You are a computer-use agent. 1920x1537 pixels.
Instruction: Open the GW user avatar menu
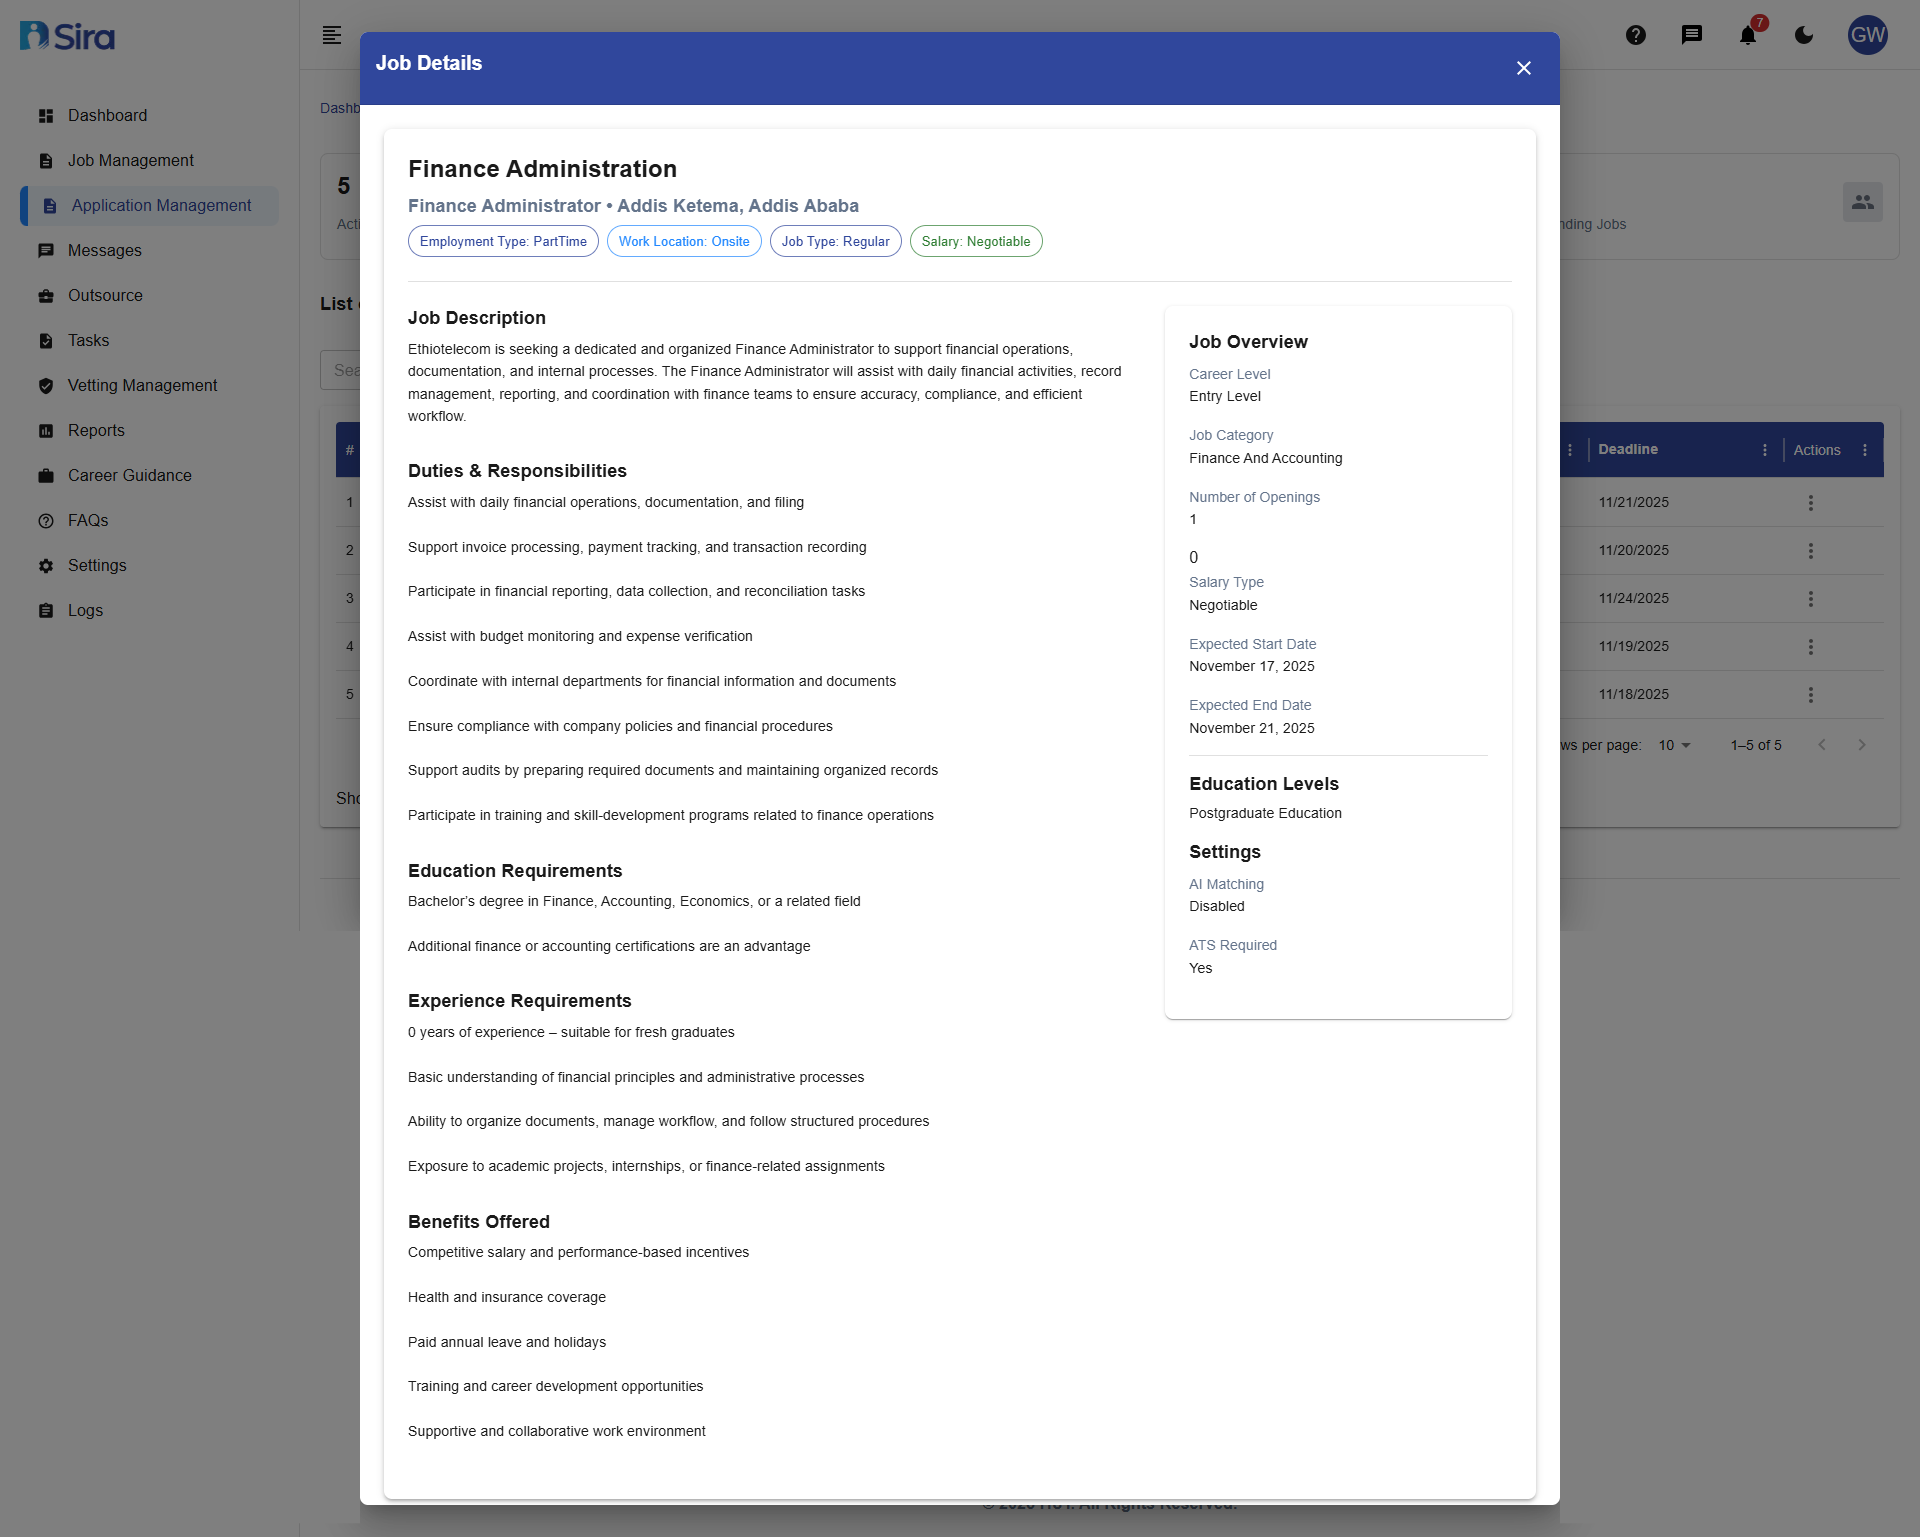1867,35
